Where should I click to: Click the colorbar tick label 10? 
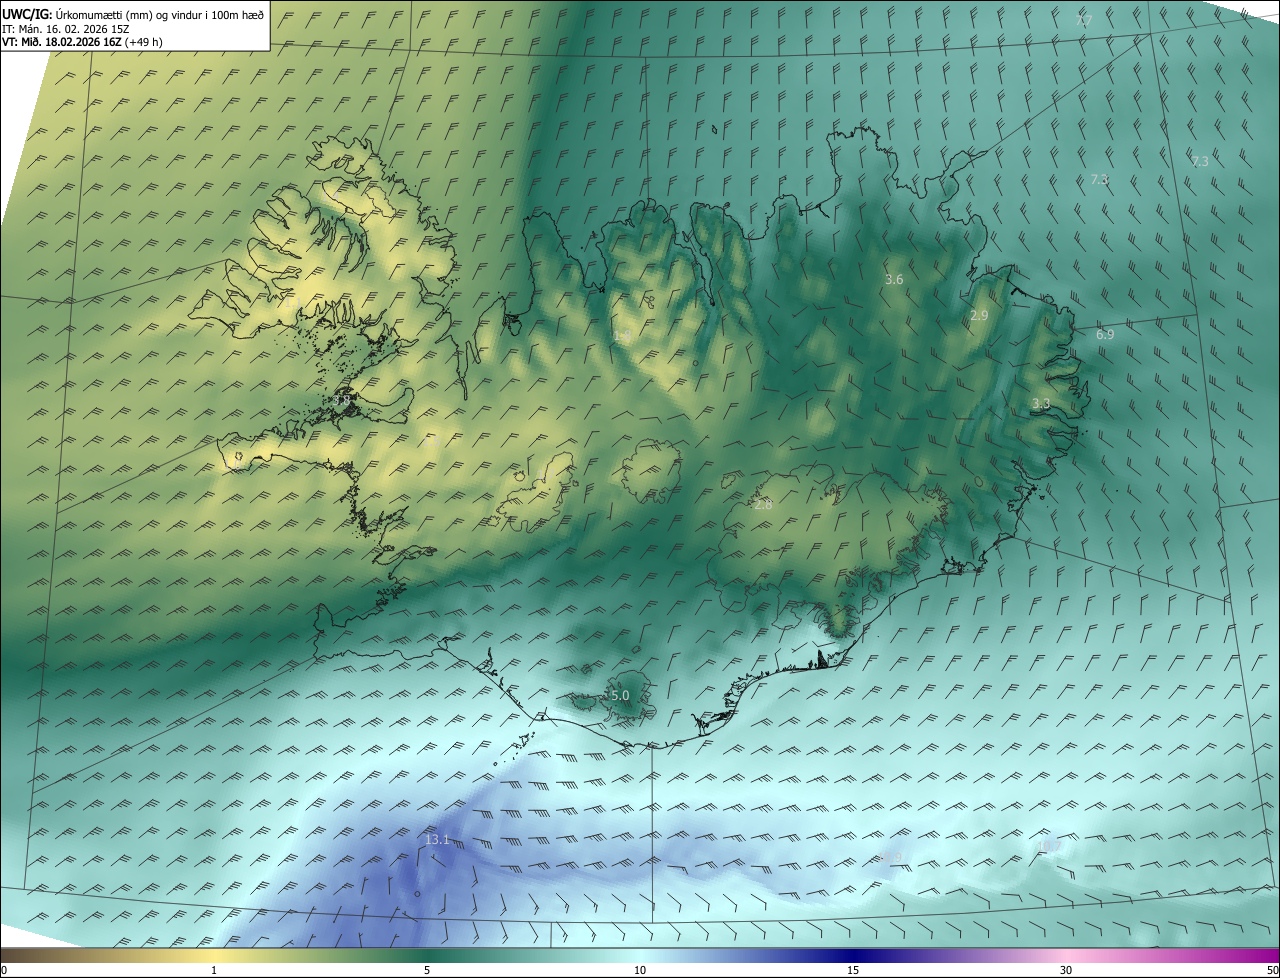tap(640, 970)
